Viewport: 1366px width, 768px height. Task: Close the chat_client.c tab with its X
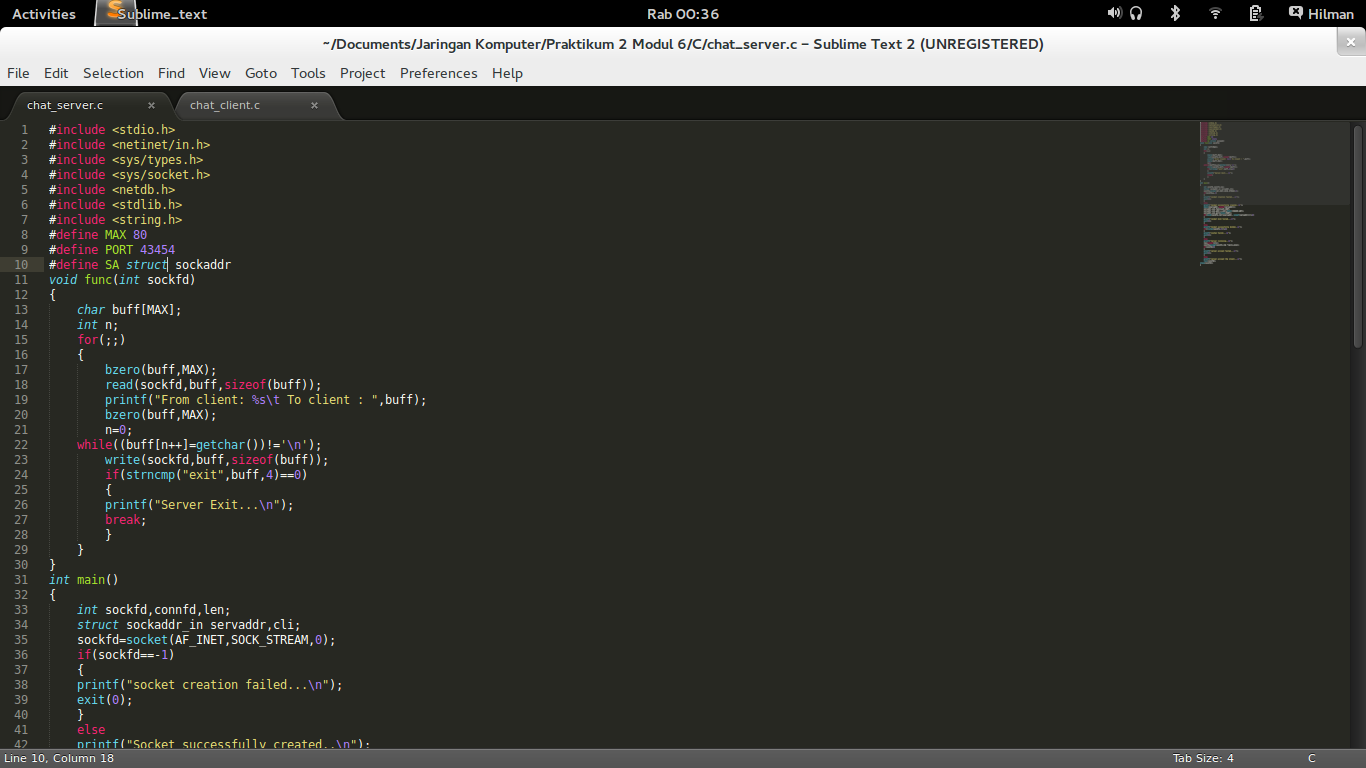click(x=314, y=104)
